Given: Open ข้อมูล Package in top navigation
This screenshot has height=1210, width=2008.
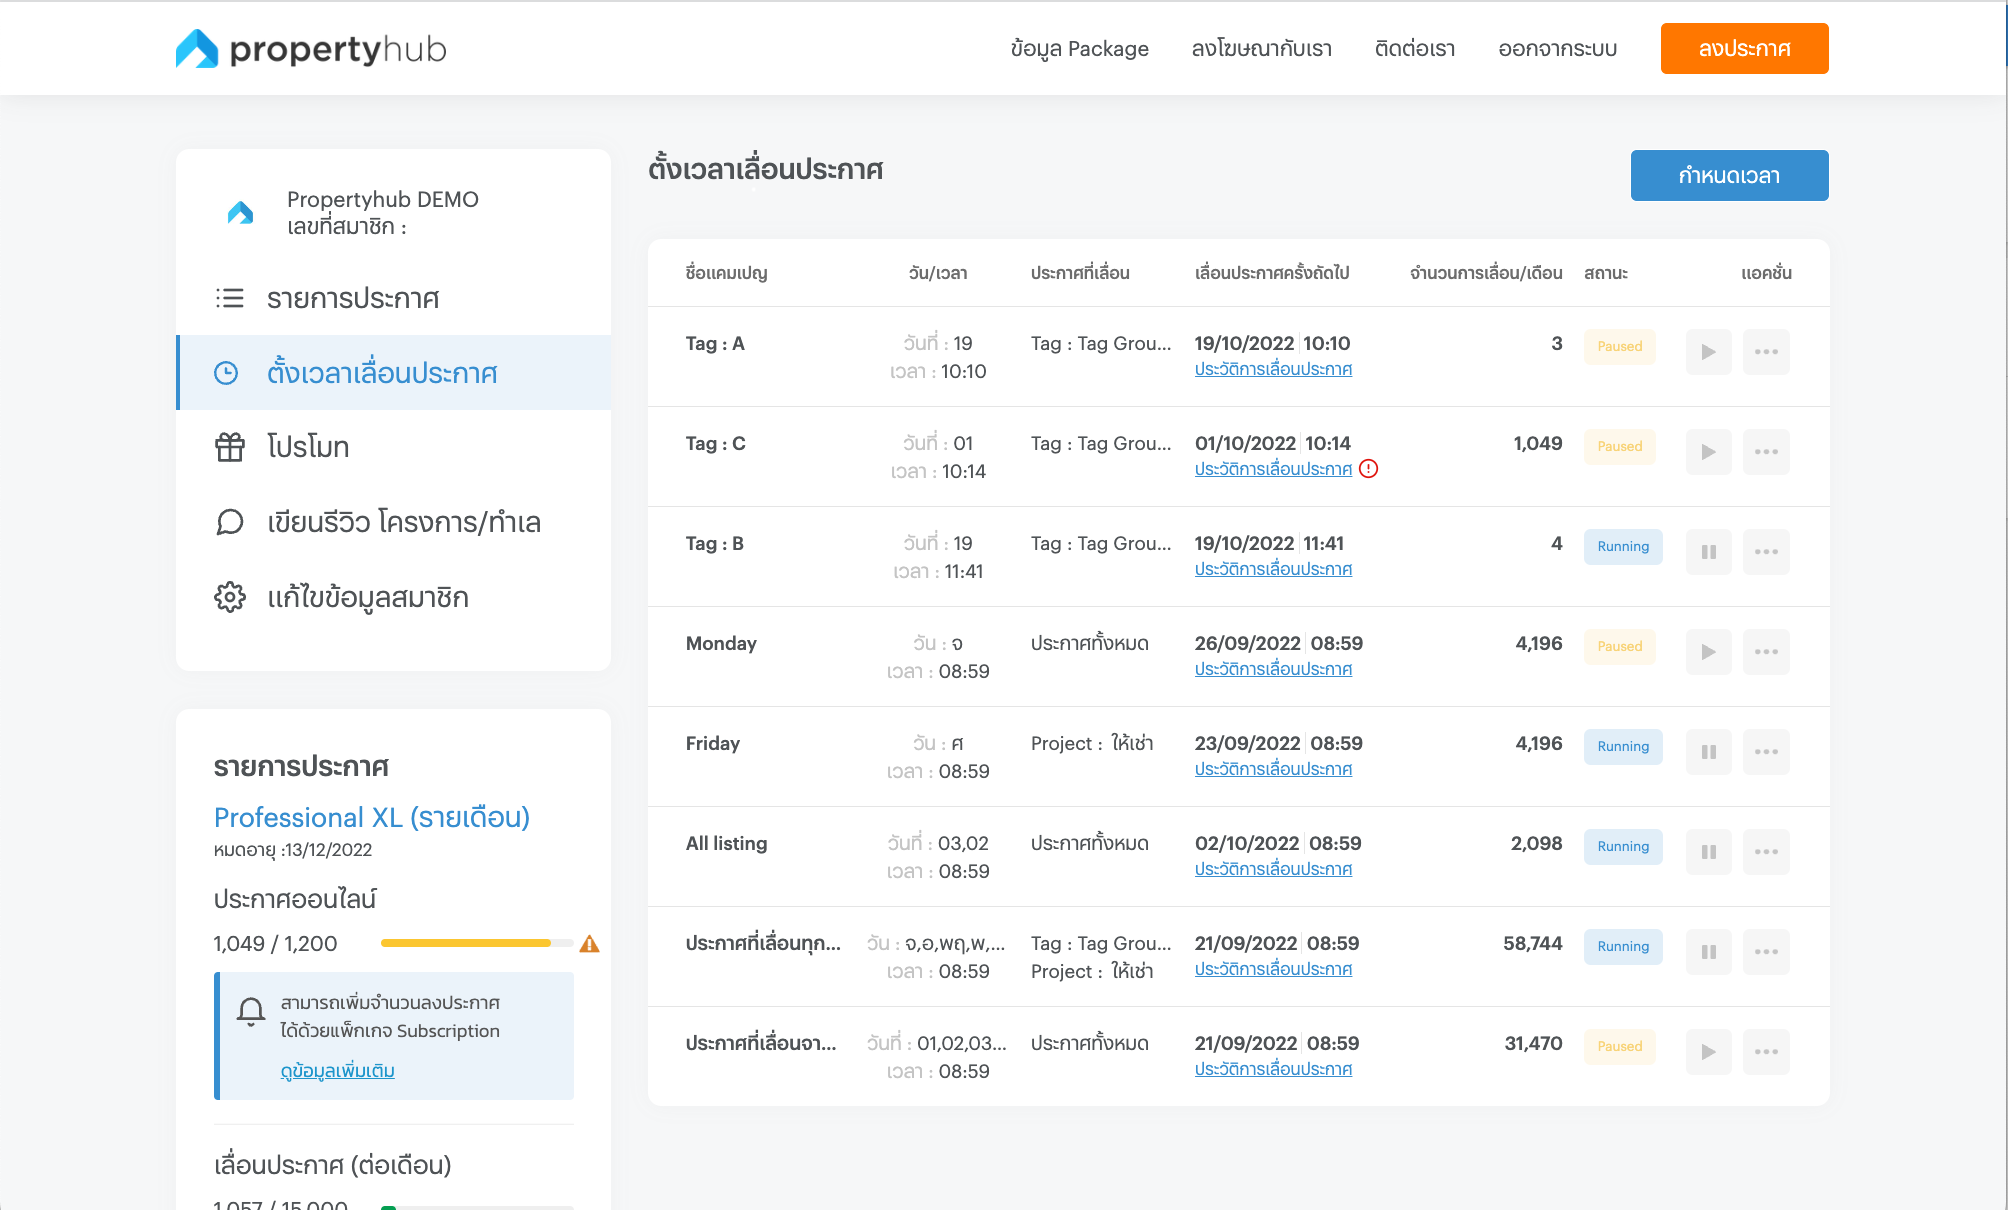Looking at the screenshot, I should pyautogui.click(x=1079, y=49).
